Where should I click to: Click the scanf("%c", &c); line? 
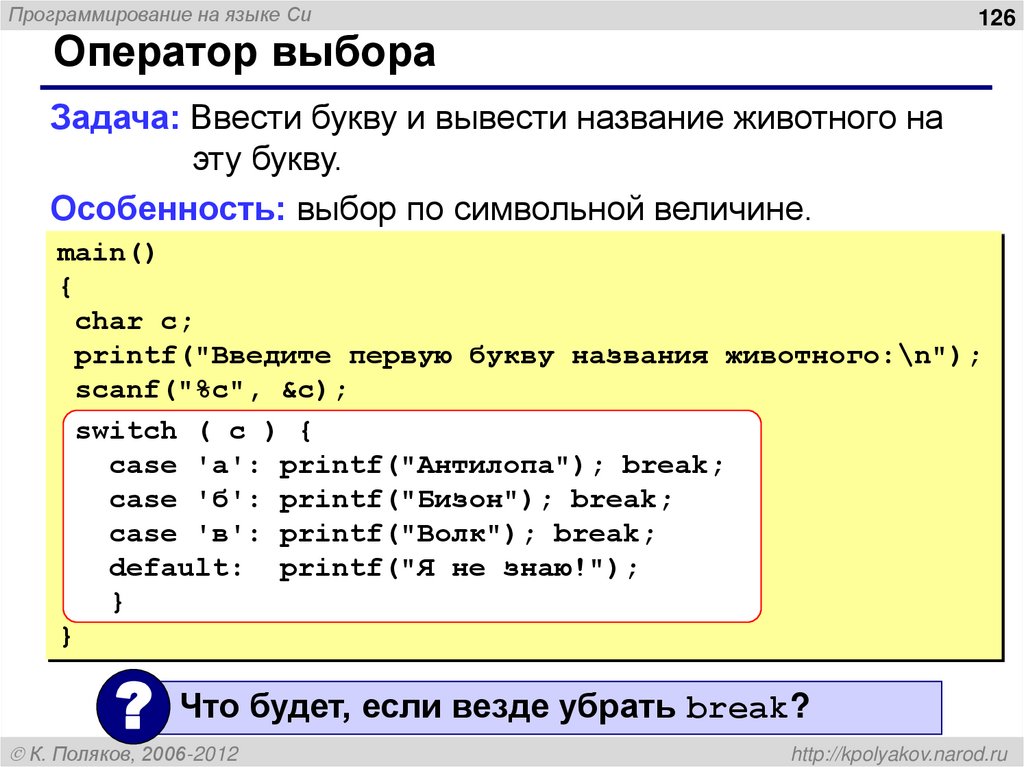(x=211, y=390)
